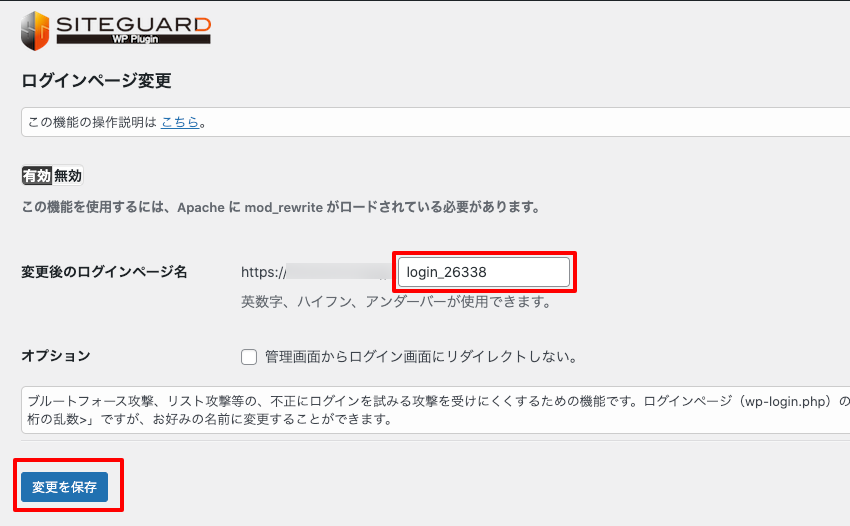Disable the feature with 無効 toggle

coord(67,176)
